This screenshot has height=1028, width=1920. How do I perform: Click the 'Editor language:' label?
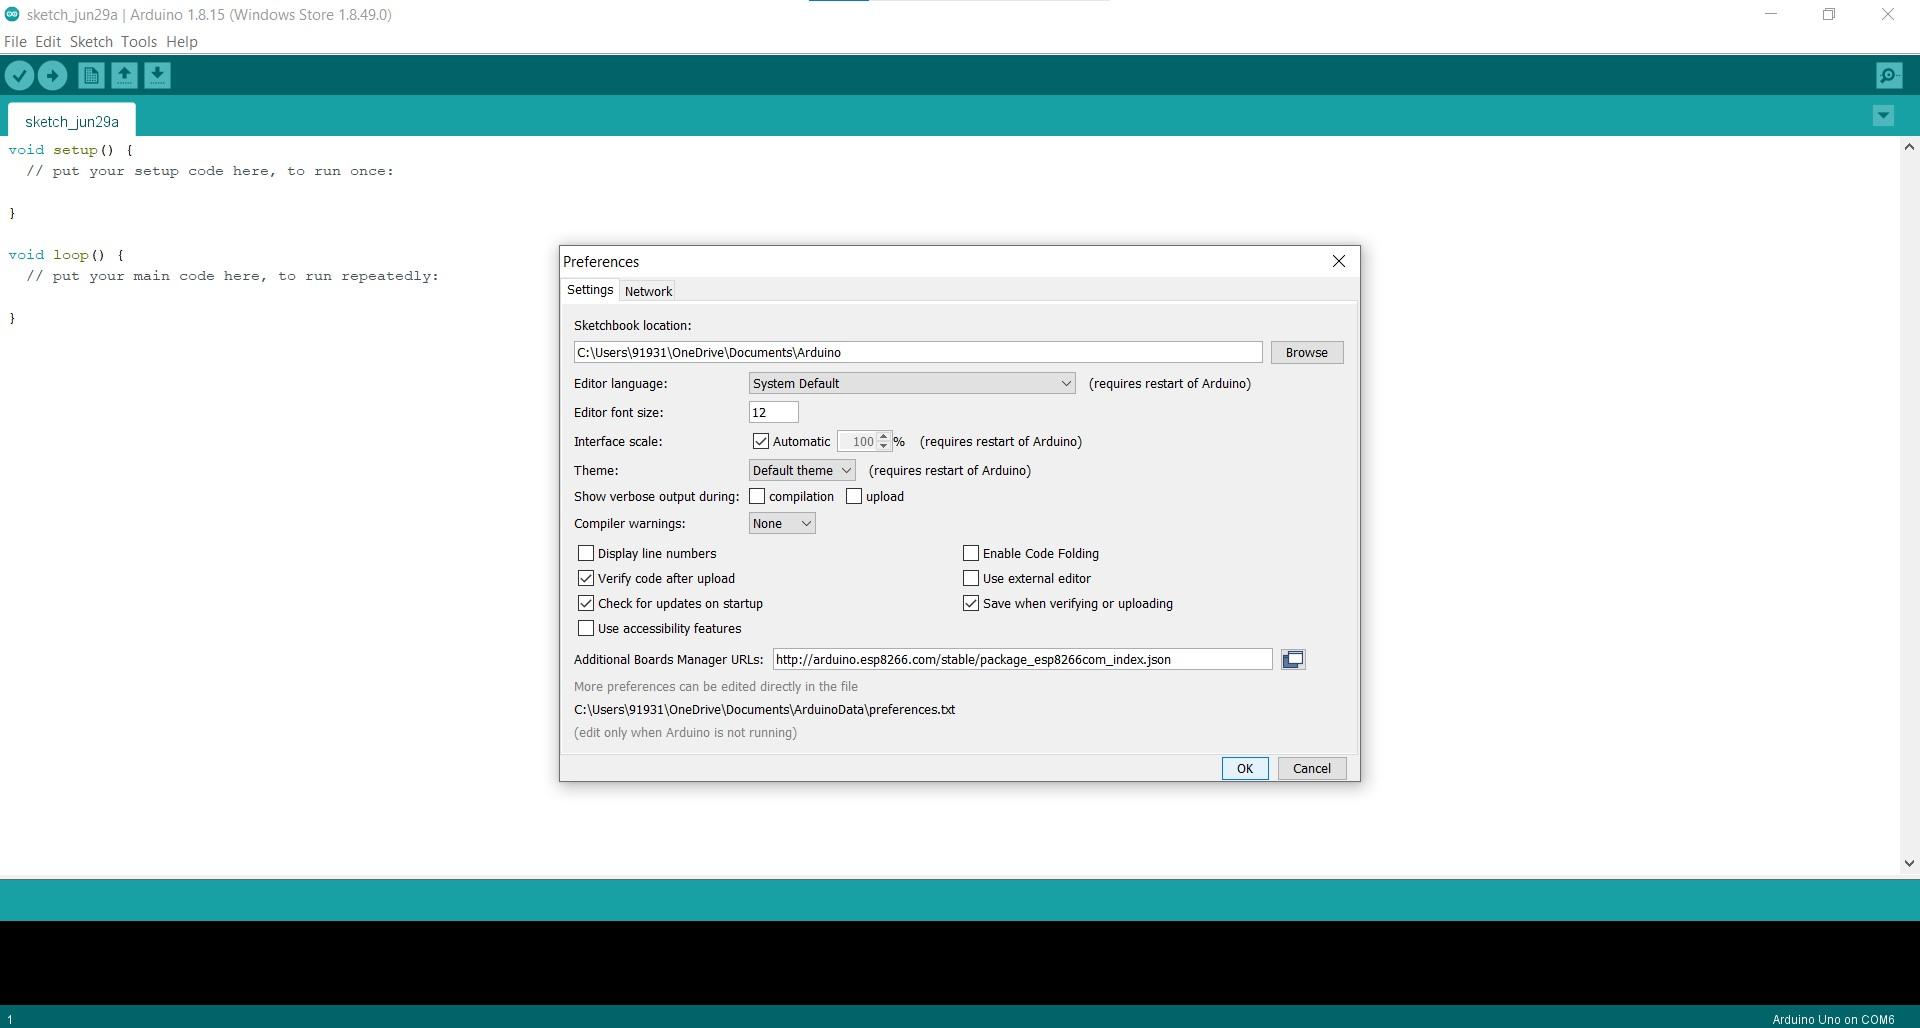(x=621, y=383)
